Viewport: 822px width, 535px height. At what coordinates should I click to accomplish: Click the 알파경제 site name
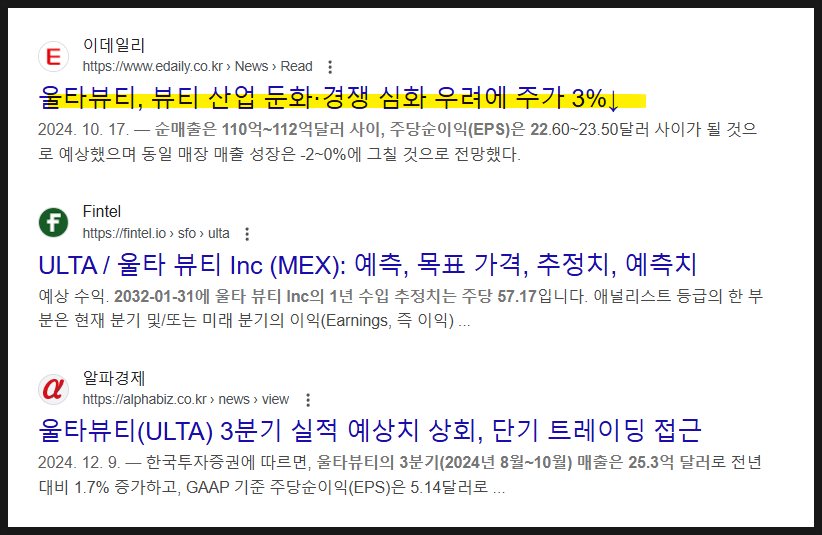tap(114, 378)
